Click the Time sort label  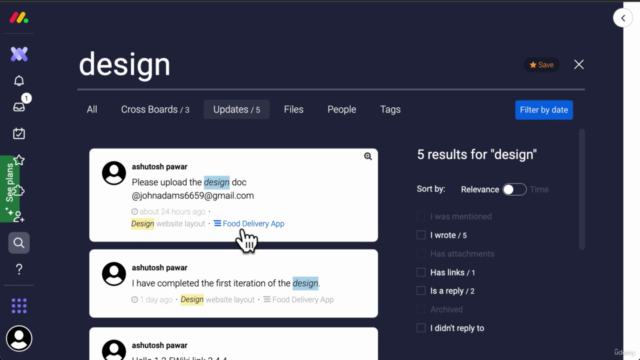pos(539,189)
